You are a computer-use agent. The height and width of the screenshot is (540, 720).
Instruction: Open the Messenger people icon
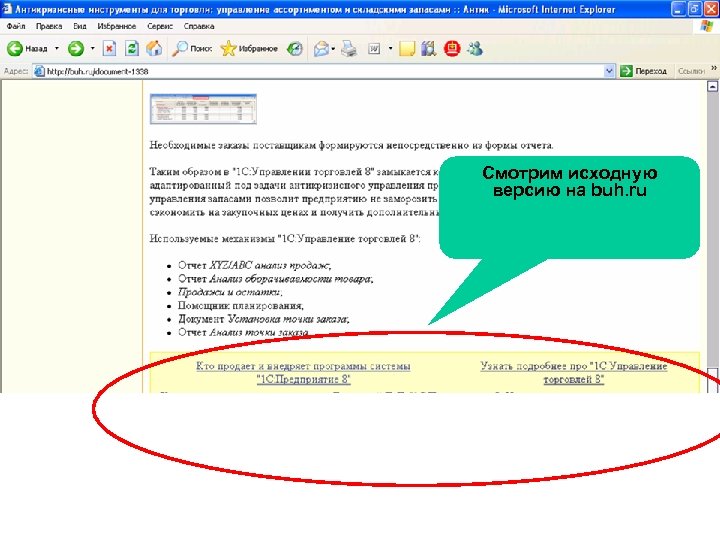pos(475,48)
